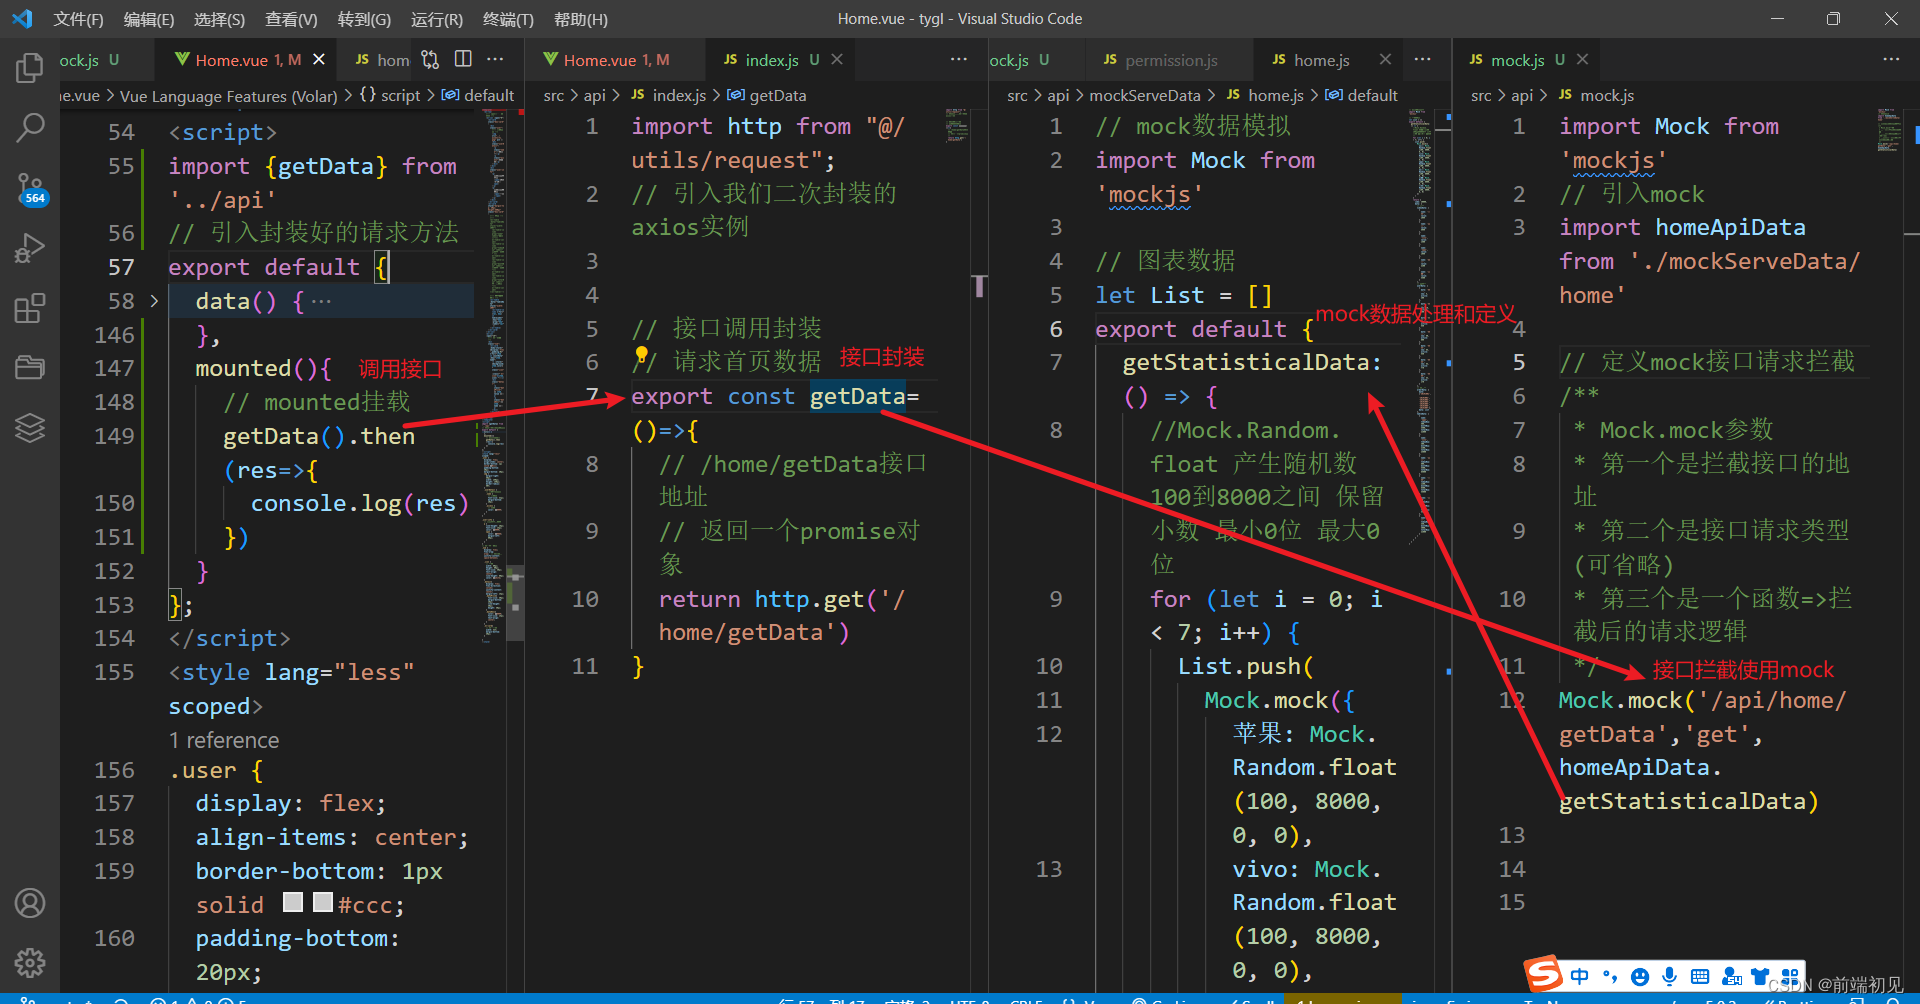Screen dimensions: 1920x1004
Task: Open the 查看(V) menu
Action: (x=291, y=19)
